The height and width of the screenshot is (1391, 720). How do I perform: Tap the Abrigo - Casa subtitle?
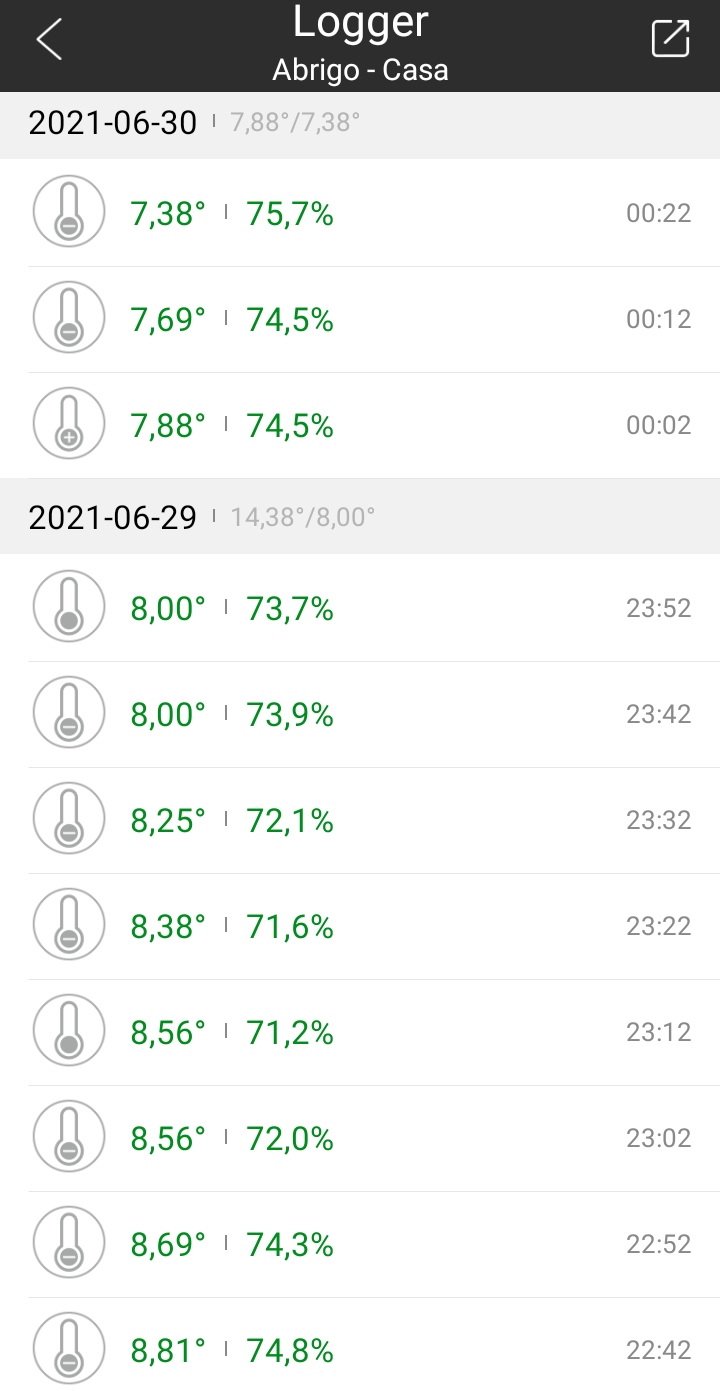point(360,70)
